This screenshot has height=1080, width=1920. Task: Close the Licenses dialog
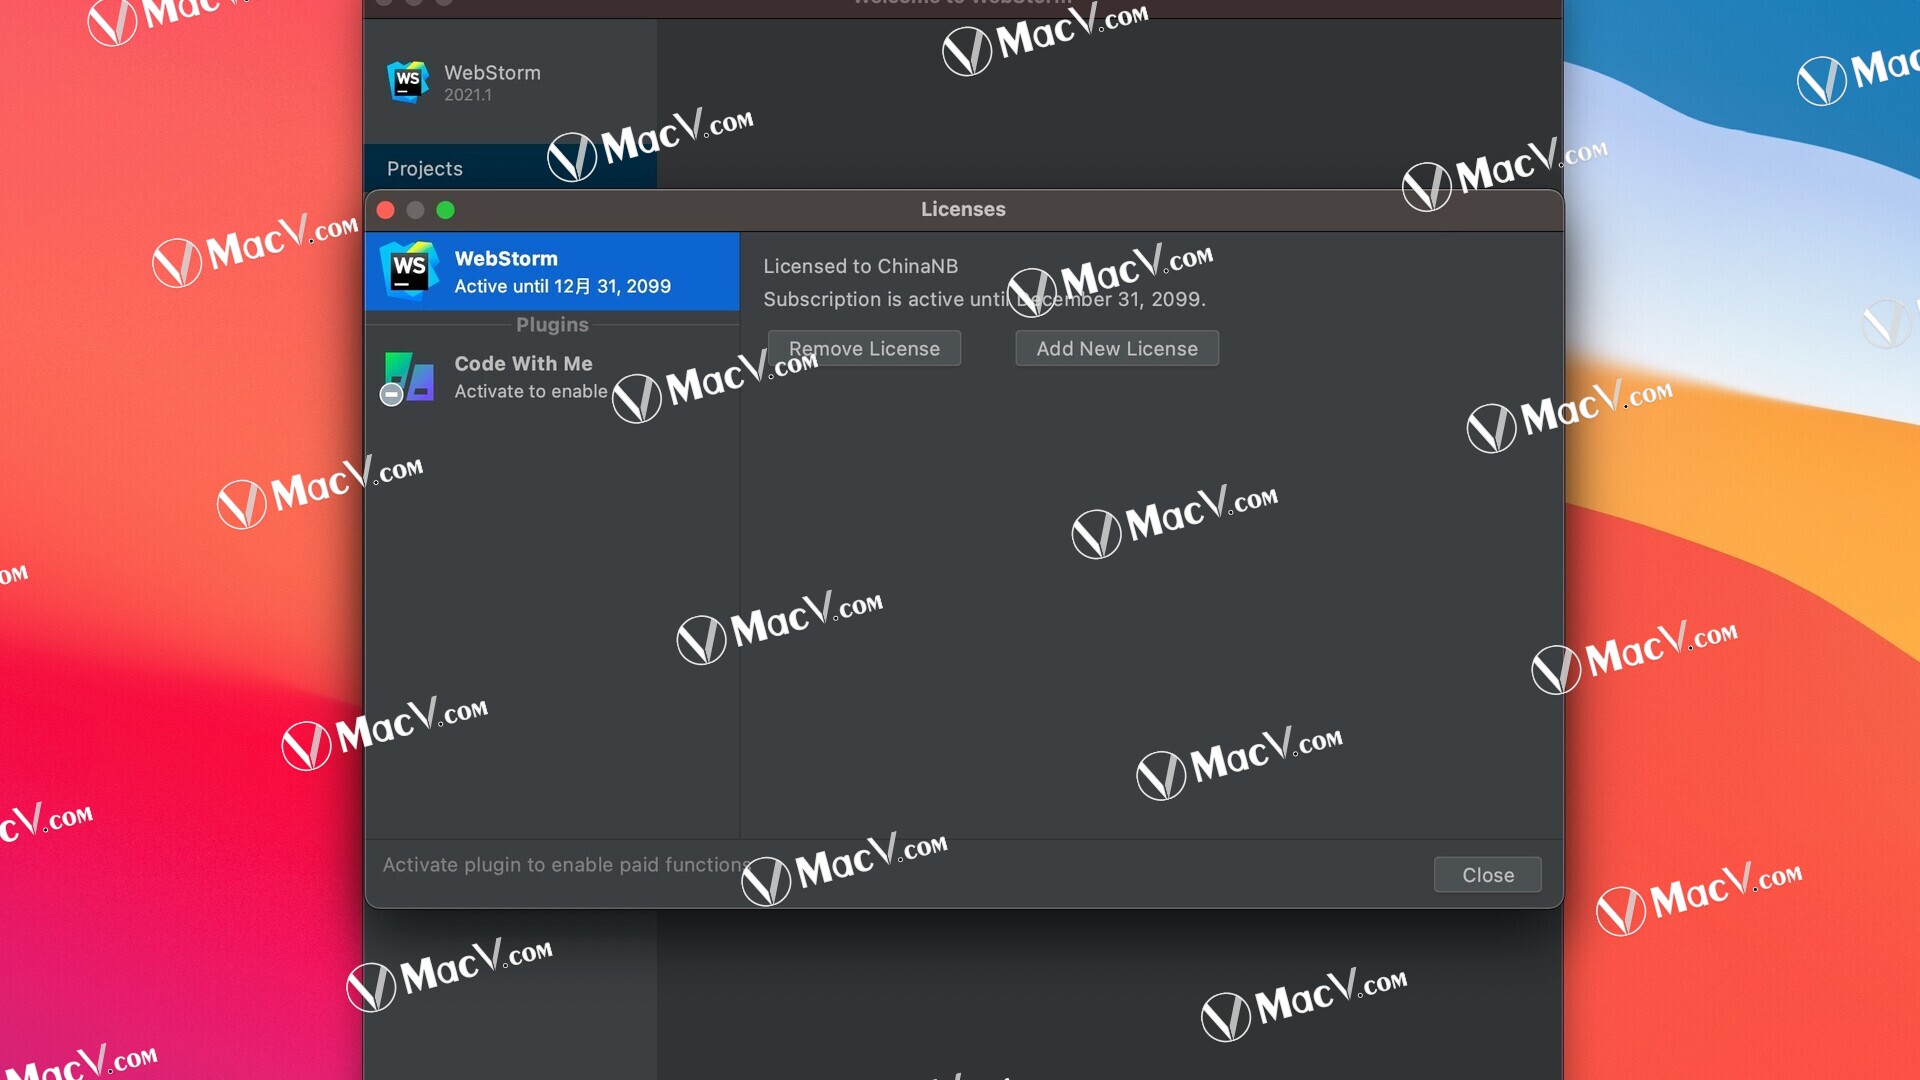[x=1487, y=874]
